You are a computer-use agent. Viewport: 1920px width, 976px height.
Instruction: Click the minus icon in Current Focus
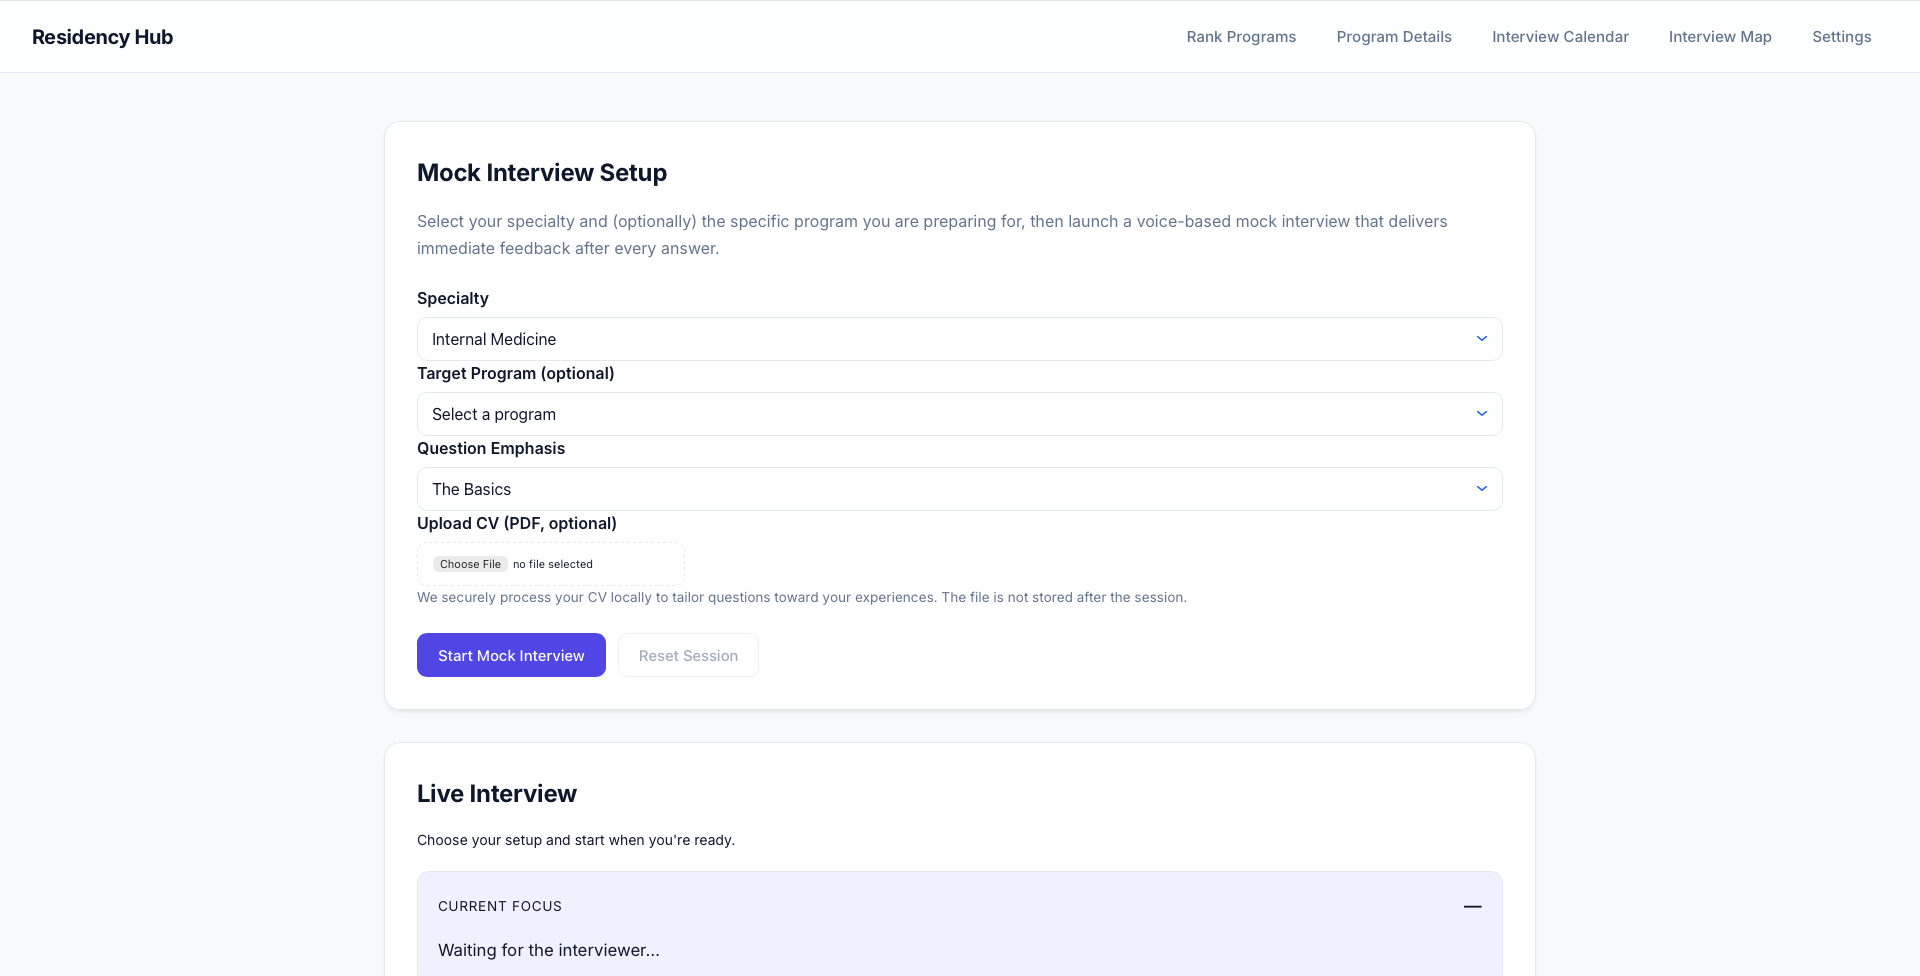[1473, 906]
